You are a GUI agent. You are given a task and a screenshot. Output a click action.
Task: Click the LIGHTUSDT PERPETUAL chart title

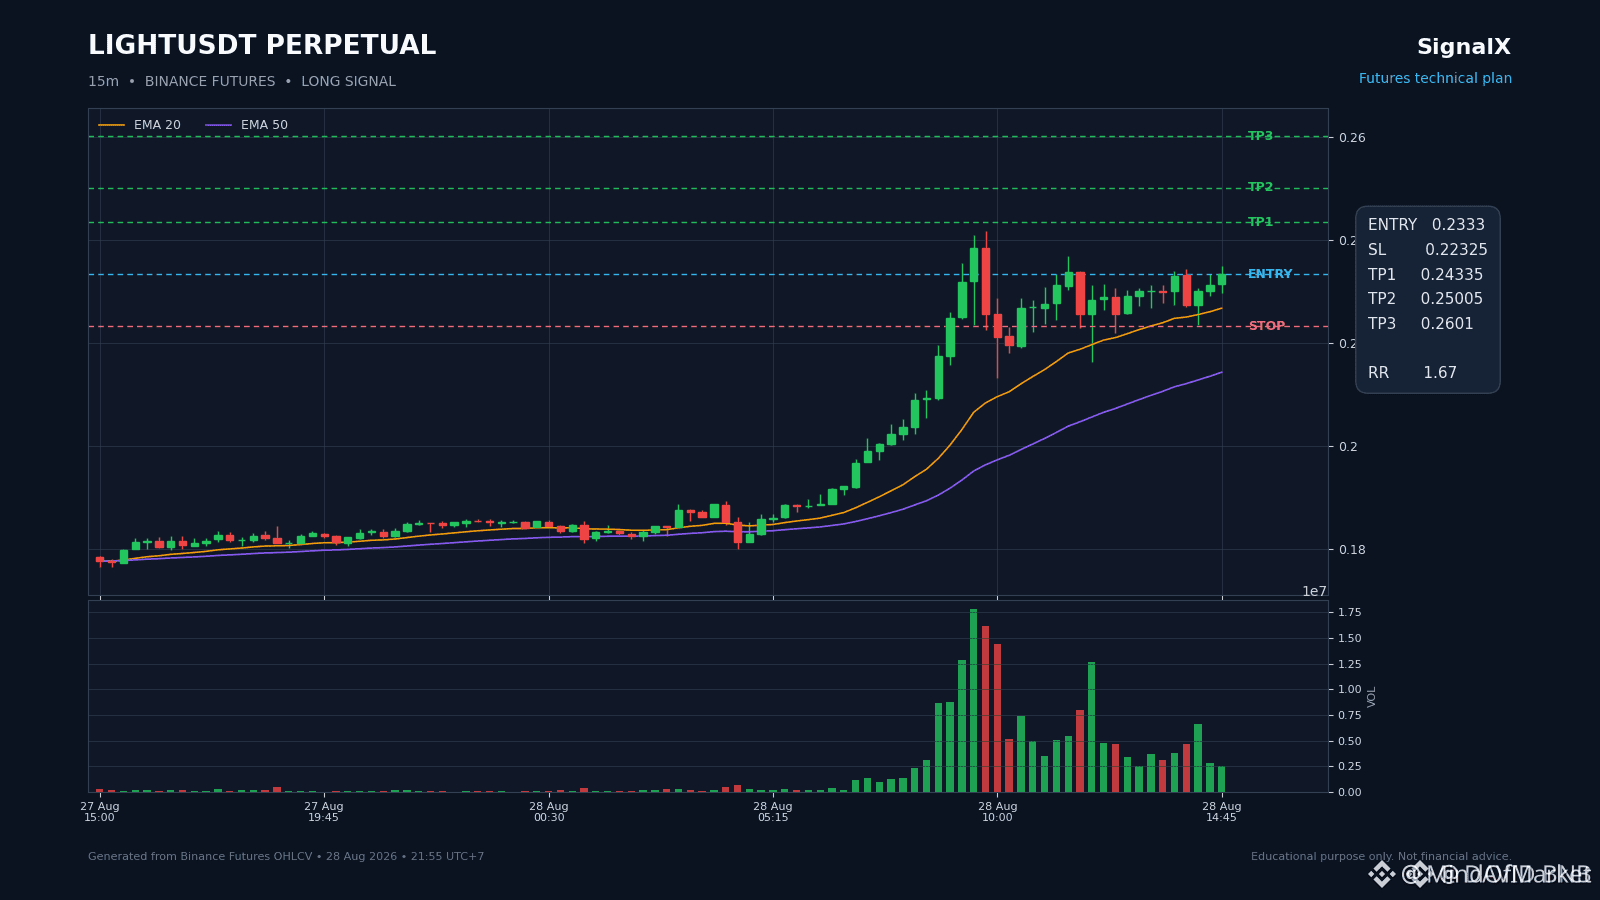click(262, 46)
